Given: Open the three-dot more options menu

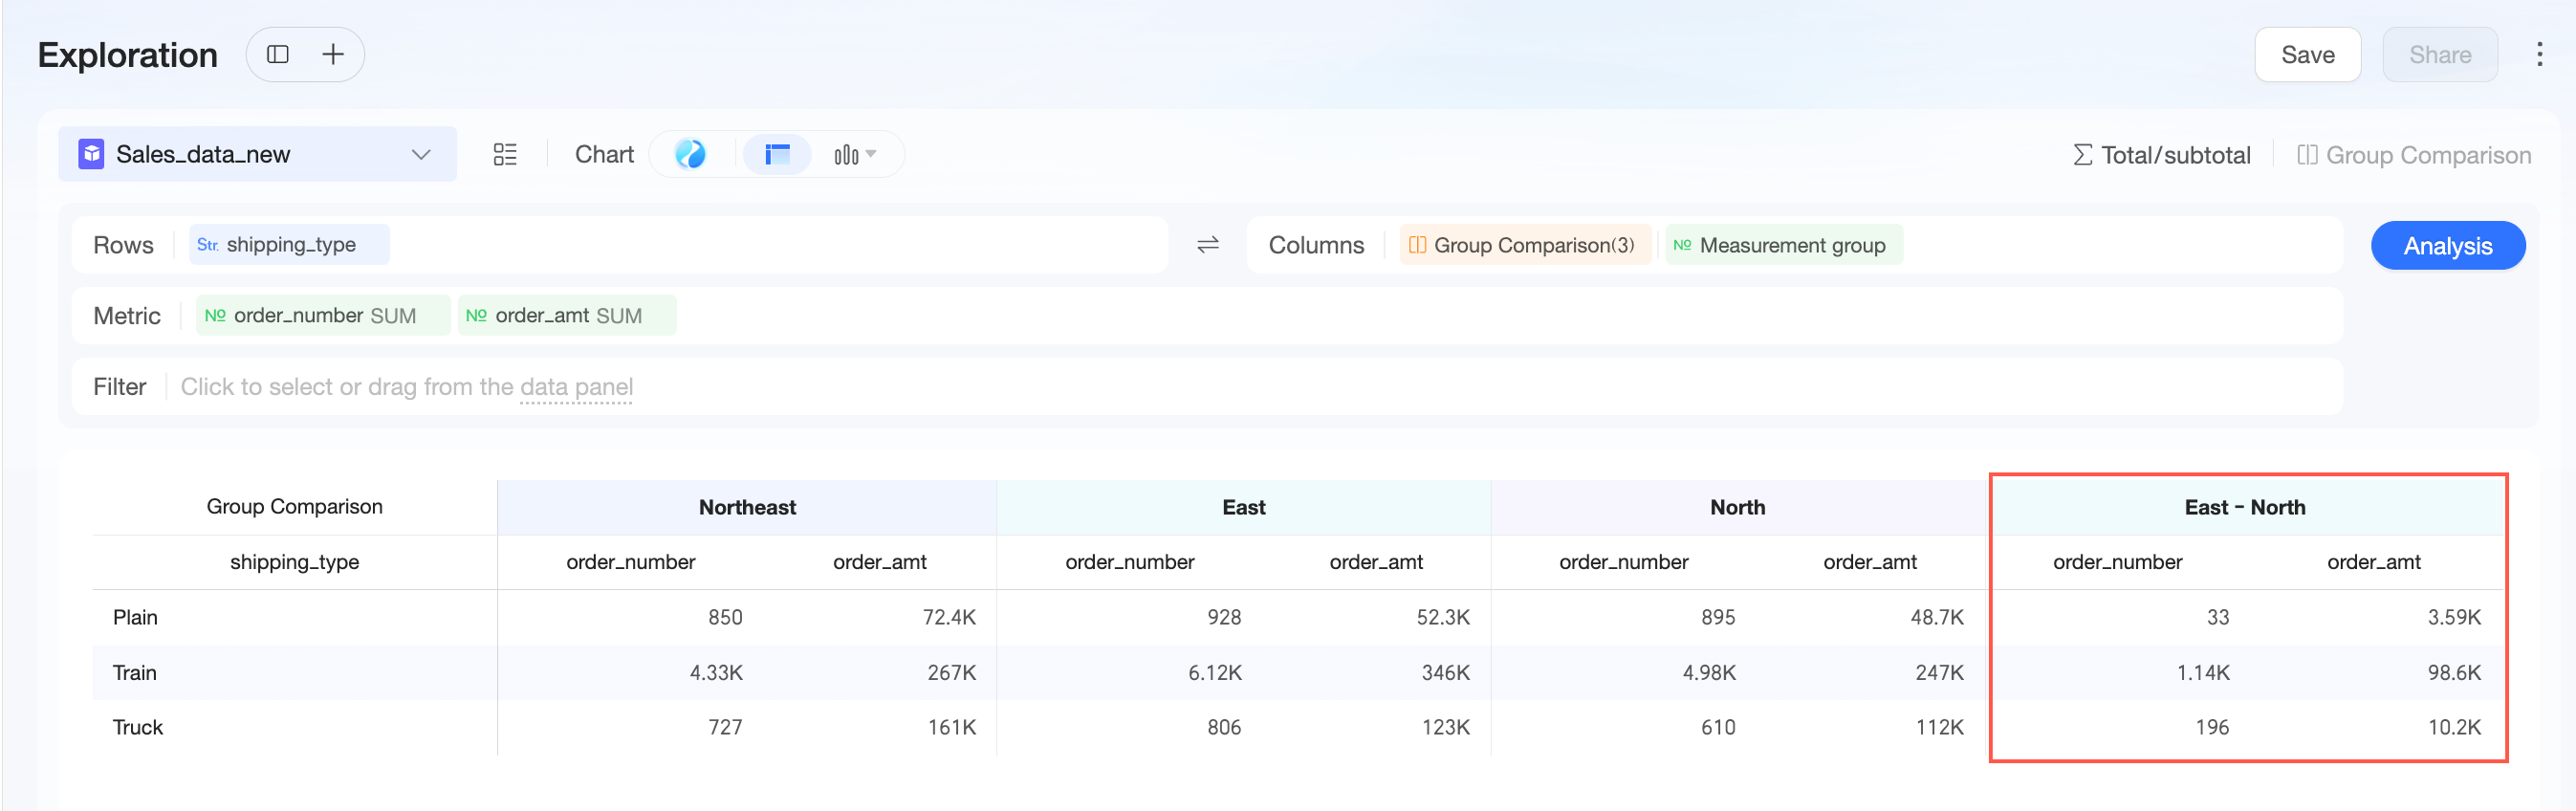Looking at the screenshot, I should 2539,55.
